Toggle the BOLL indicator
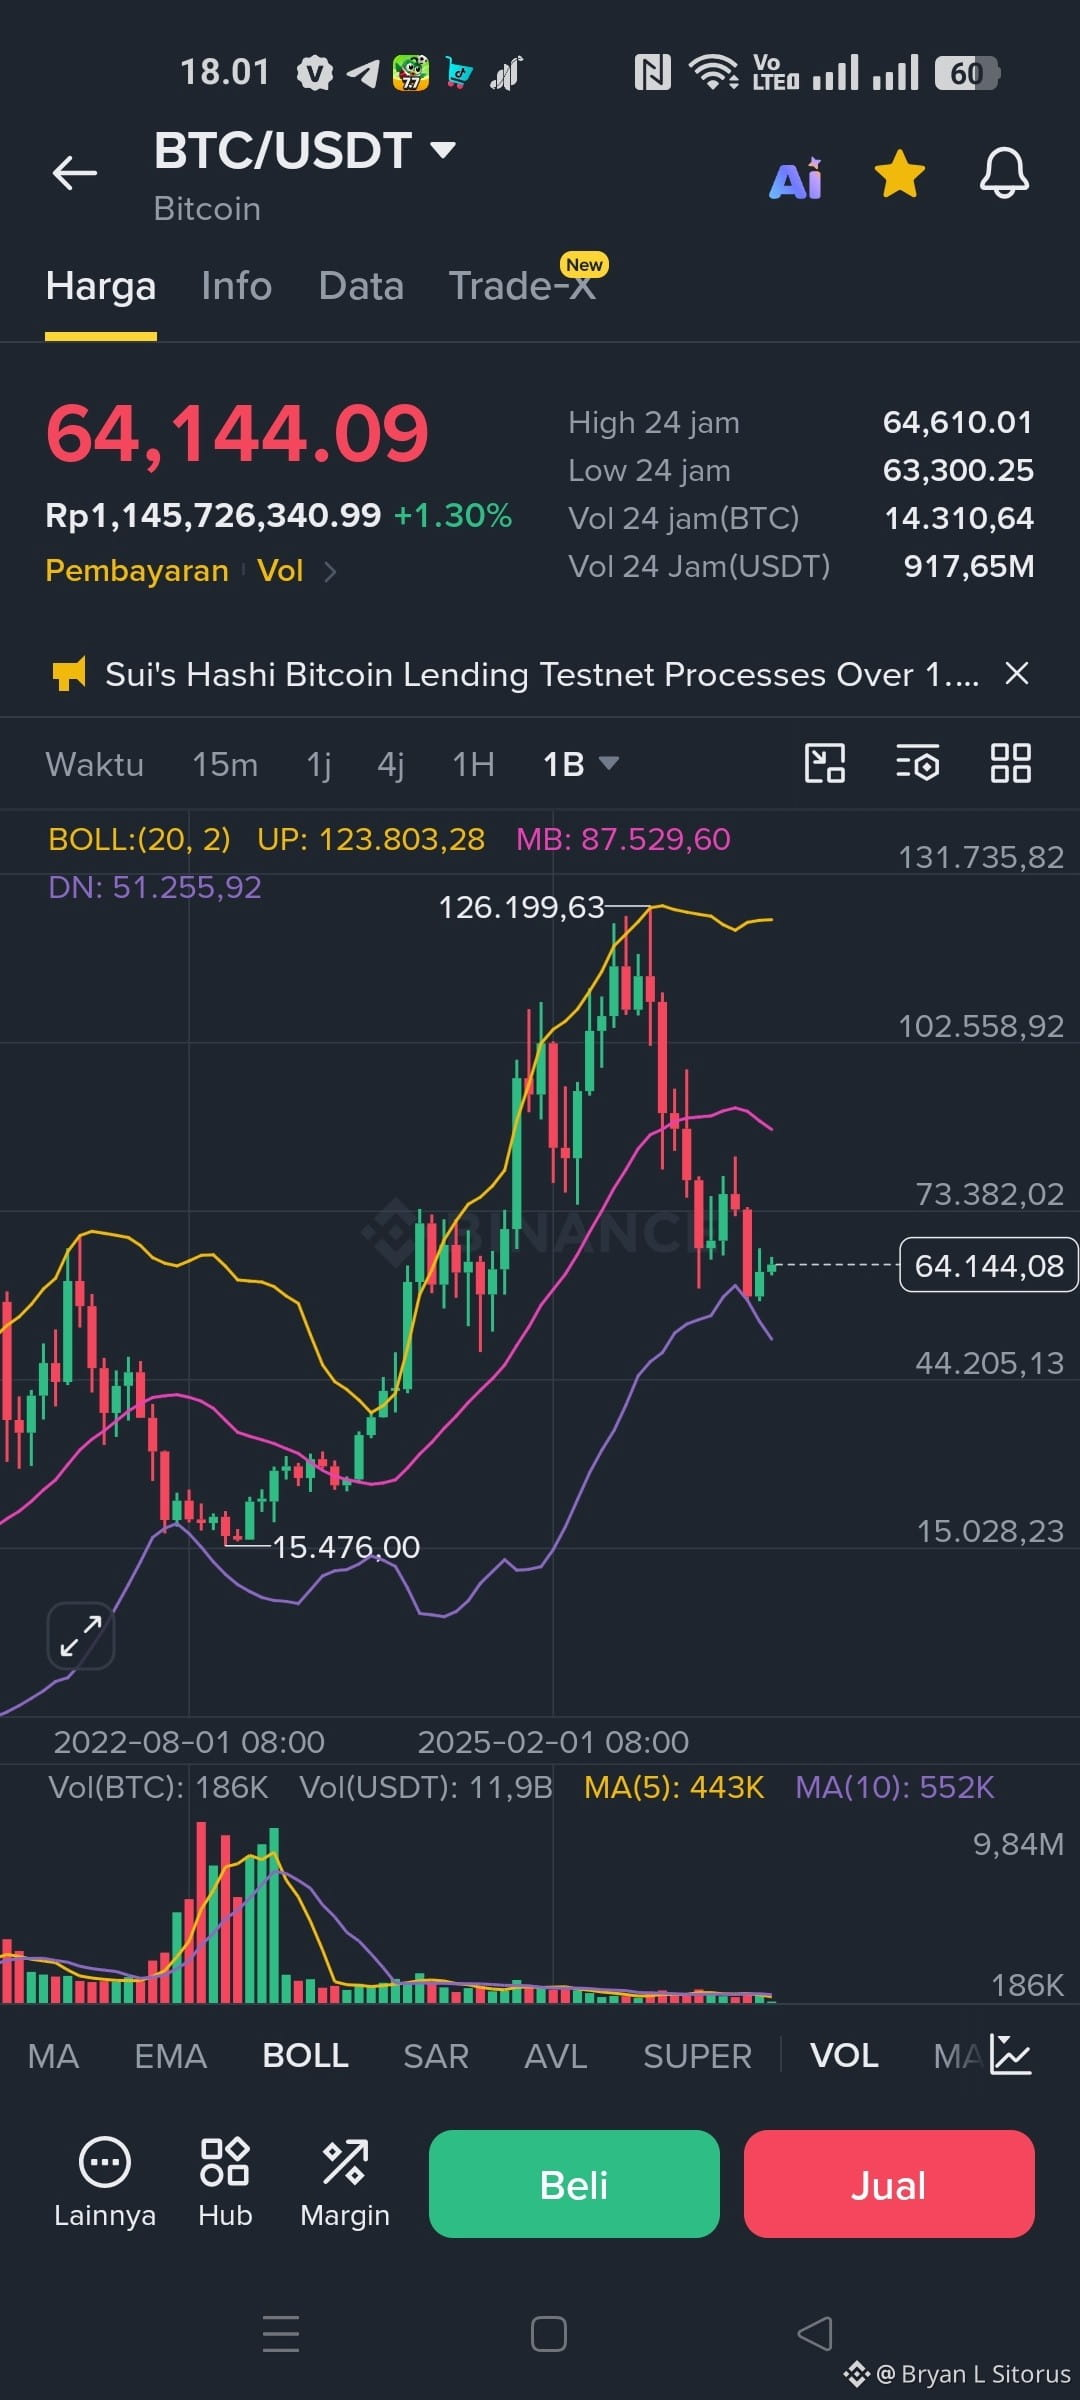This screenshot has width=1080, height=2400. pyautogui.click(x=305, y=2056)
